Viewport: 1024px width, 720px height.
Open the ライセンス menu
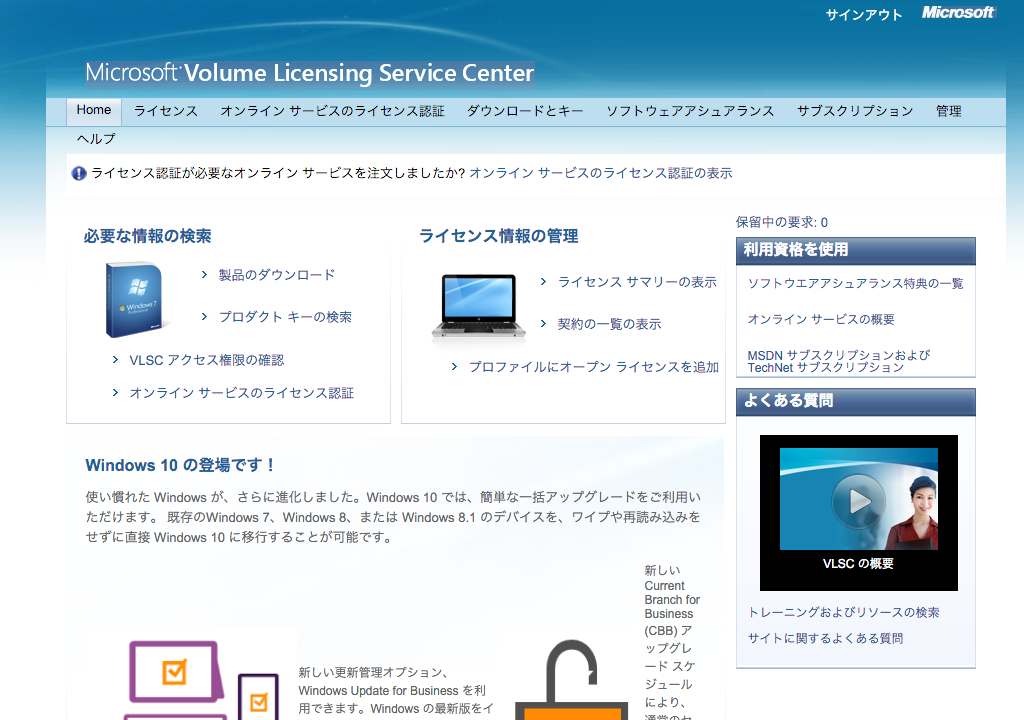click(x=166, y=111)
